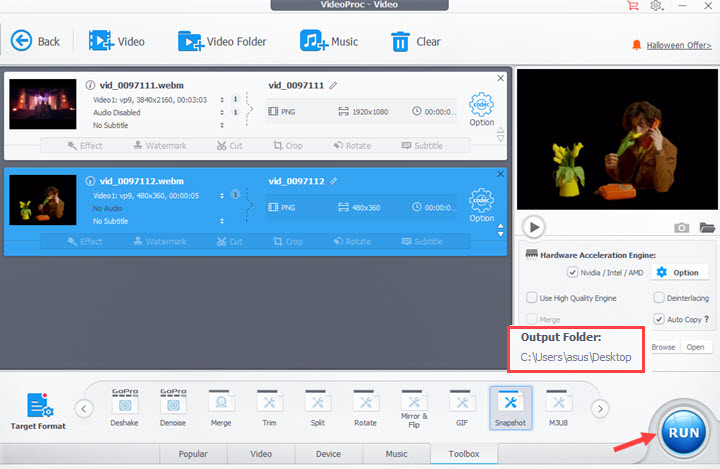Remove vid_0097111.webm from the list
720x469 pixels.
[501, 78]
